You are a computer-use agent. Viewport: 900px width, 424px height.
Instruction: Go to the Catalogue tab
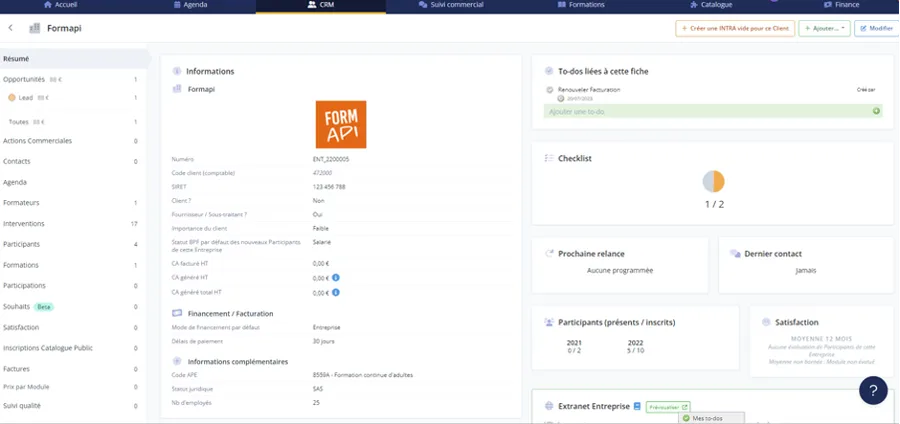coord(711,5)
